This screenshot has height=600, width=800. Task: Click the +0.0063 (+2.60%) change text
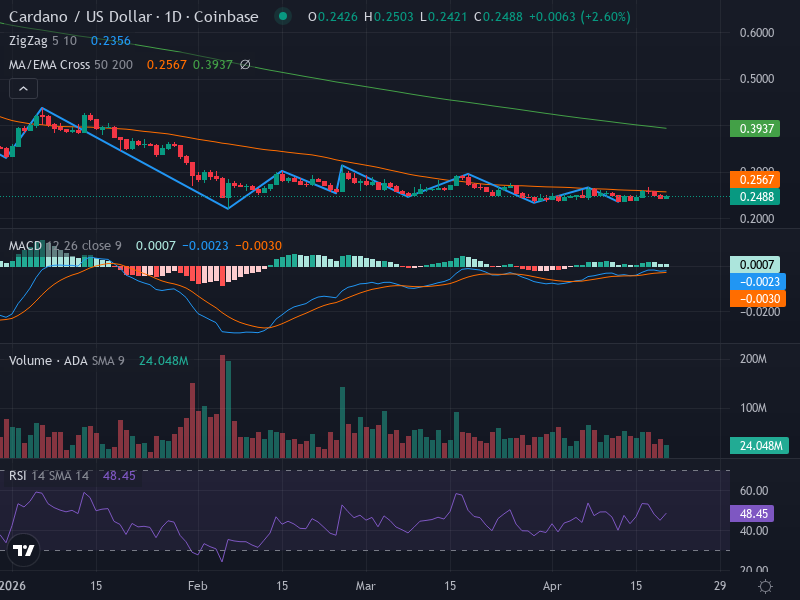(x=580, y=17)
